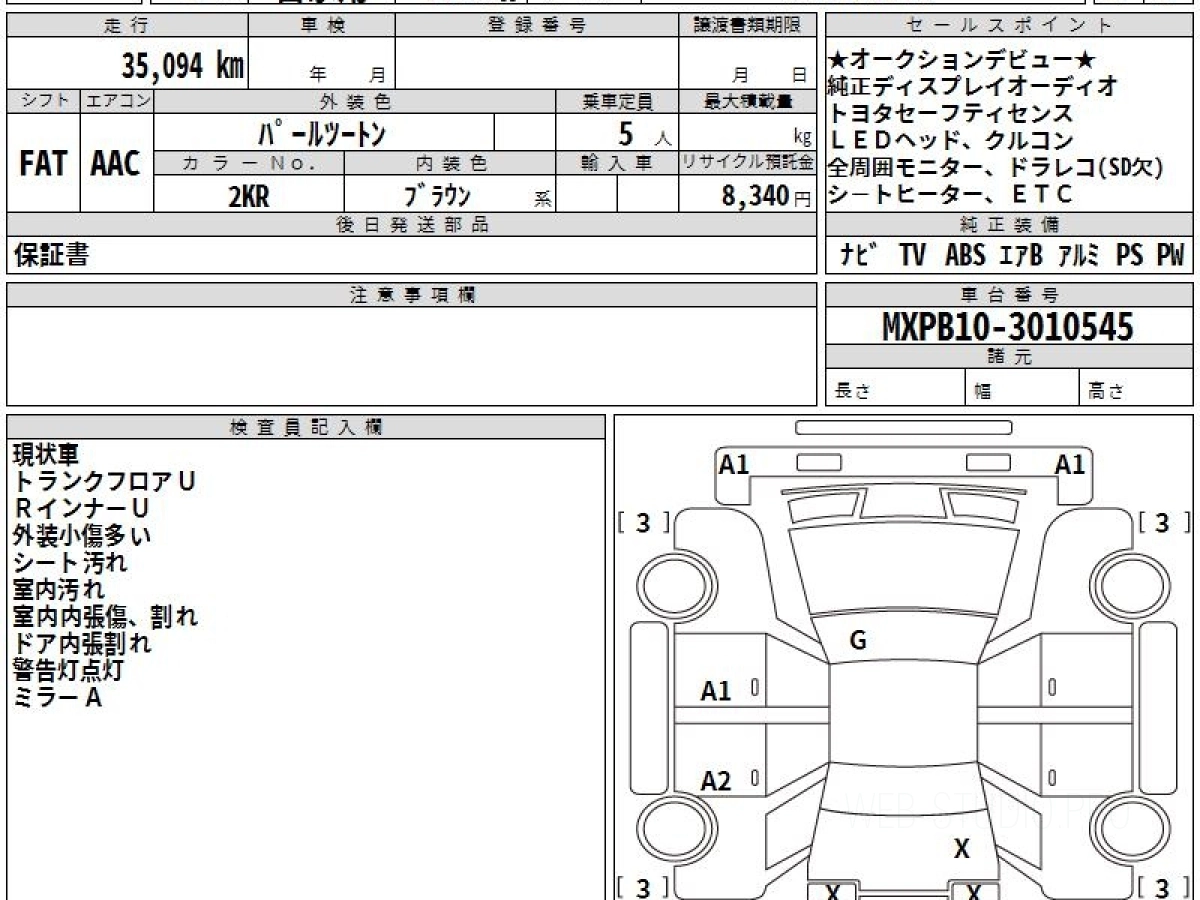Viewport: 1200px width, 900px height.
Task: Select interior color ブラウン
Action: 437,196
